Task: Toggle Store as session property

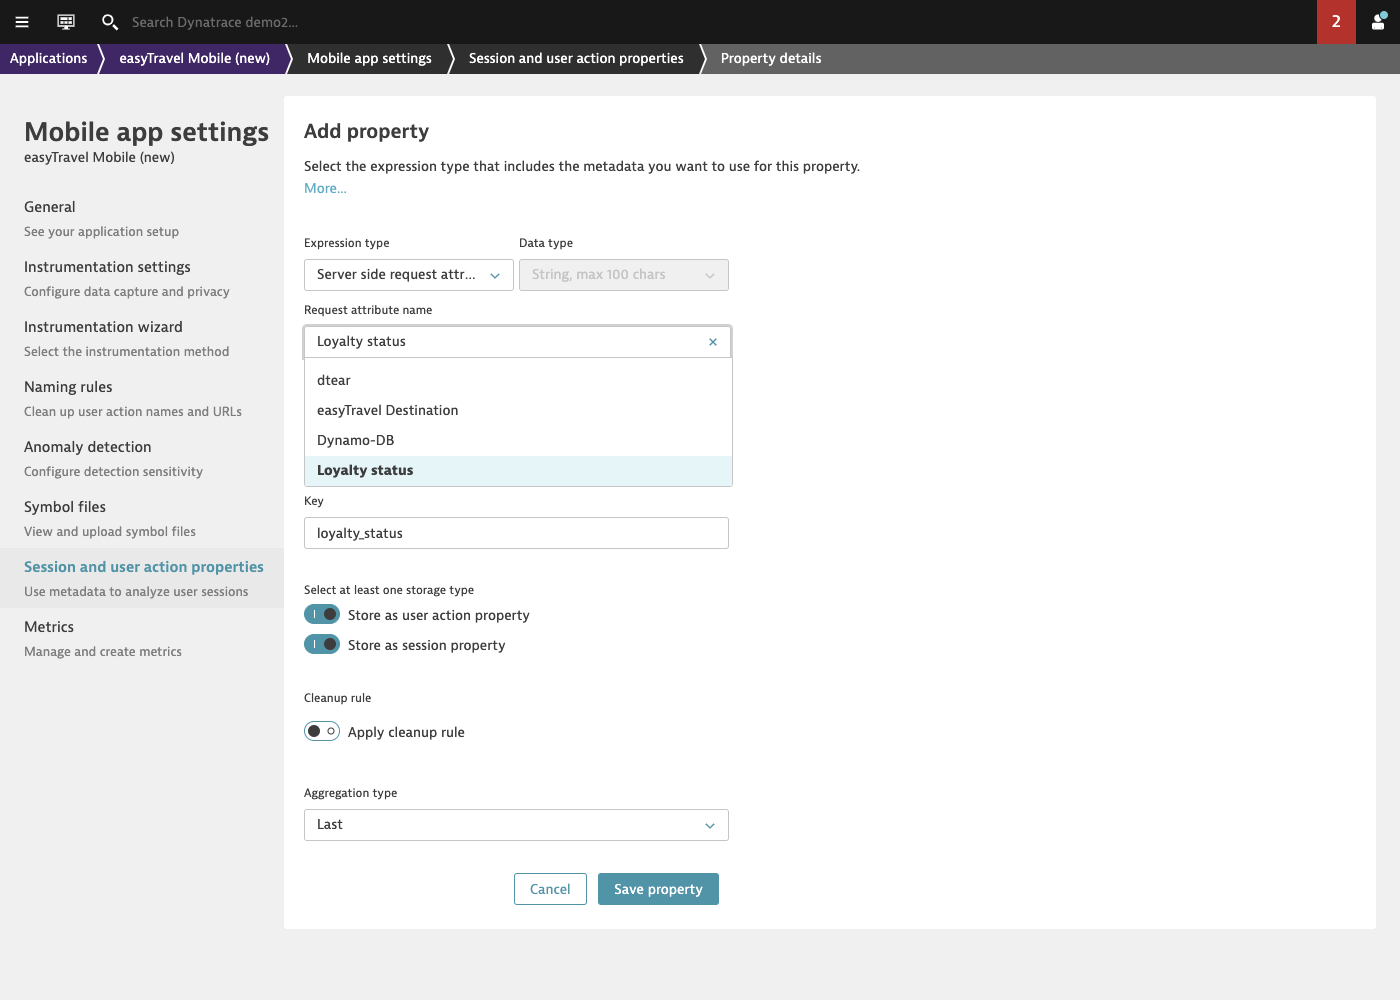Action: (x=322, y=644)
